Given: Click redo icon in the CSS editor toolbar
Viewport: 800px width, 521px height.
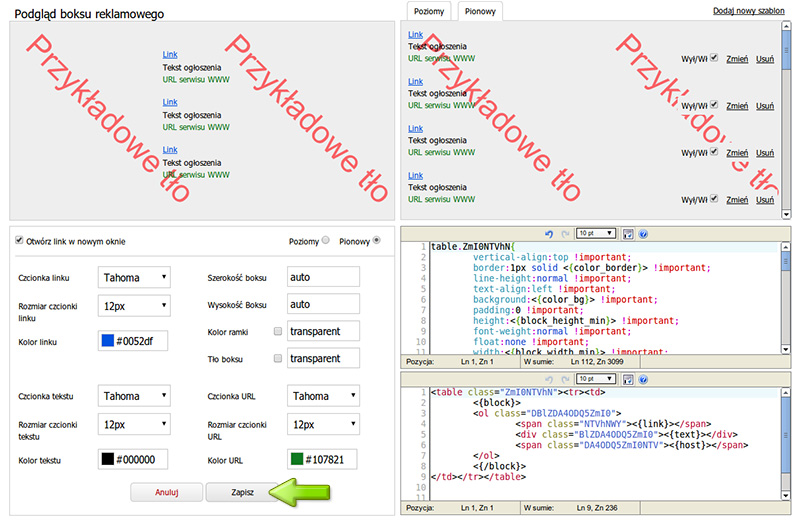Looking at the screenshot, I should coord(567,233).
